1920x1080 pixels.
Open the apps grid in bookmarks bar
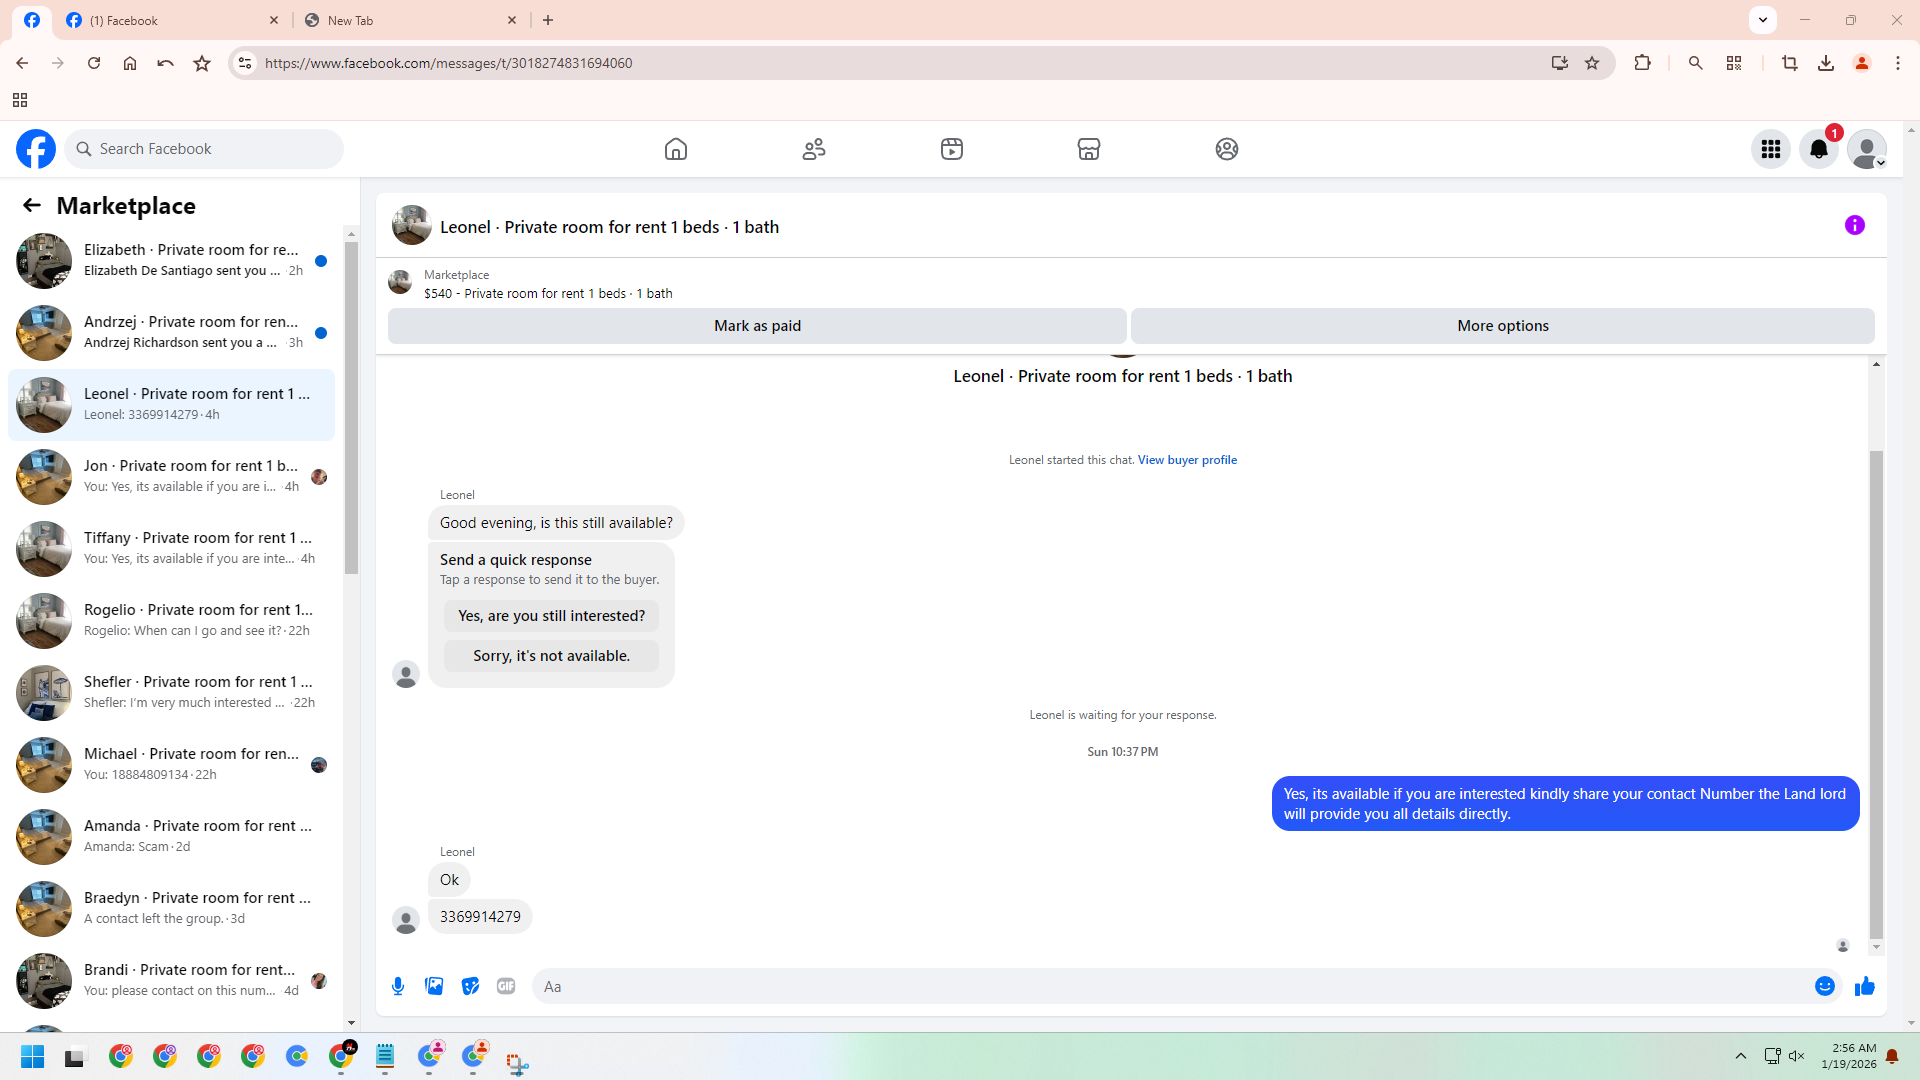click(20, 100)
